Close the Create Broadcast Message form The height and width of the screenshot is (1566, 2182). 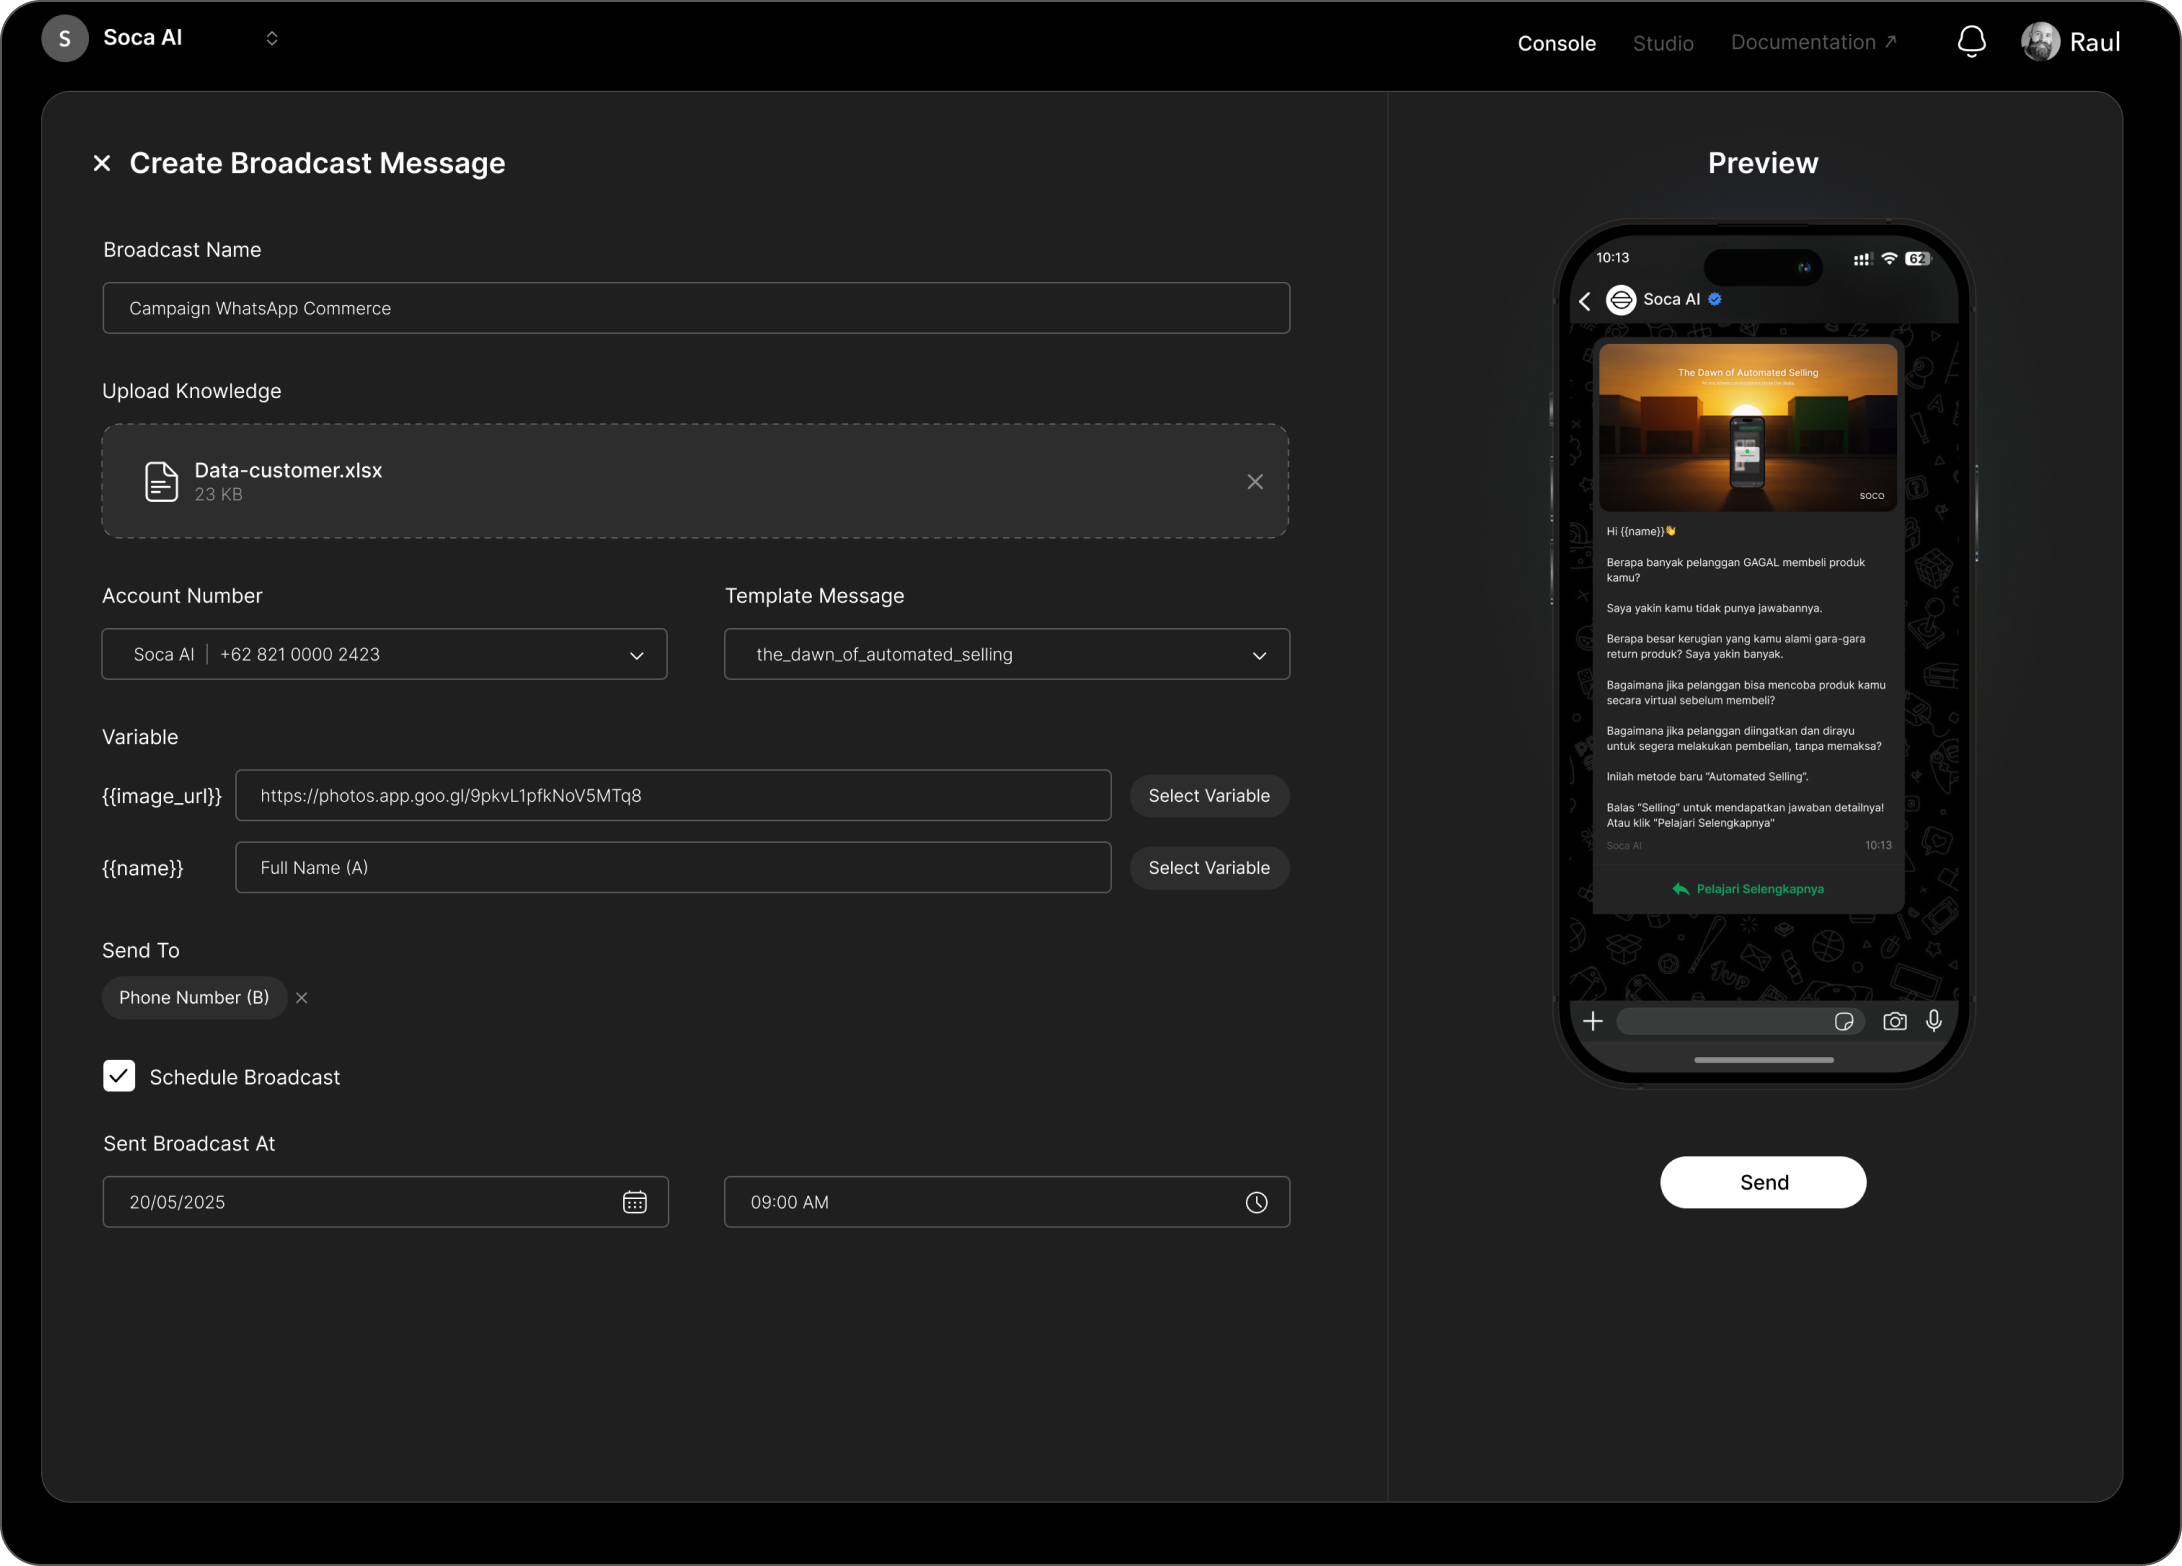[101, 163]
